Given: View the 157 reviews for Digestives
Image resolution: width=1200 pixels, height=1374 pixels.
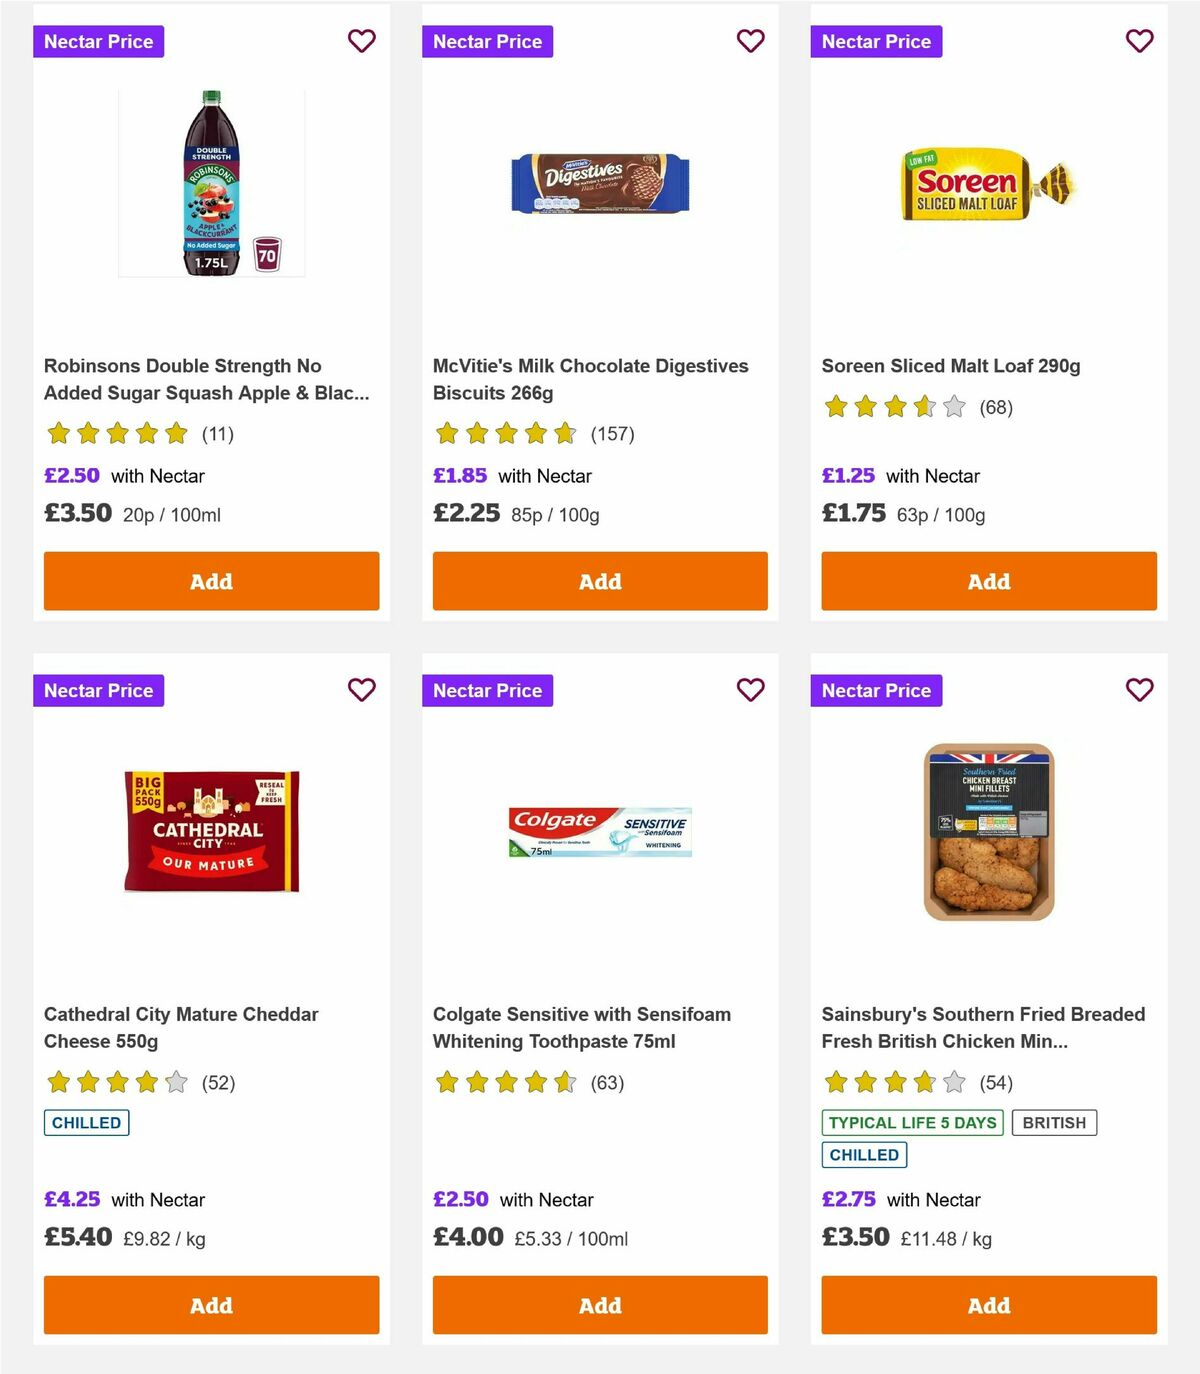Looking at the screenshot, I should pos(613,434).
